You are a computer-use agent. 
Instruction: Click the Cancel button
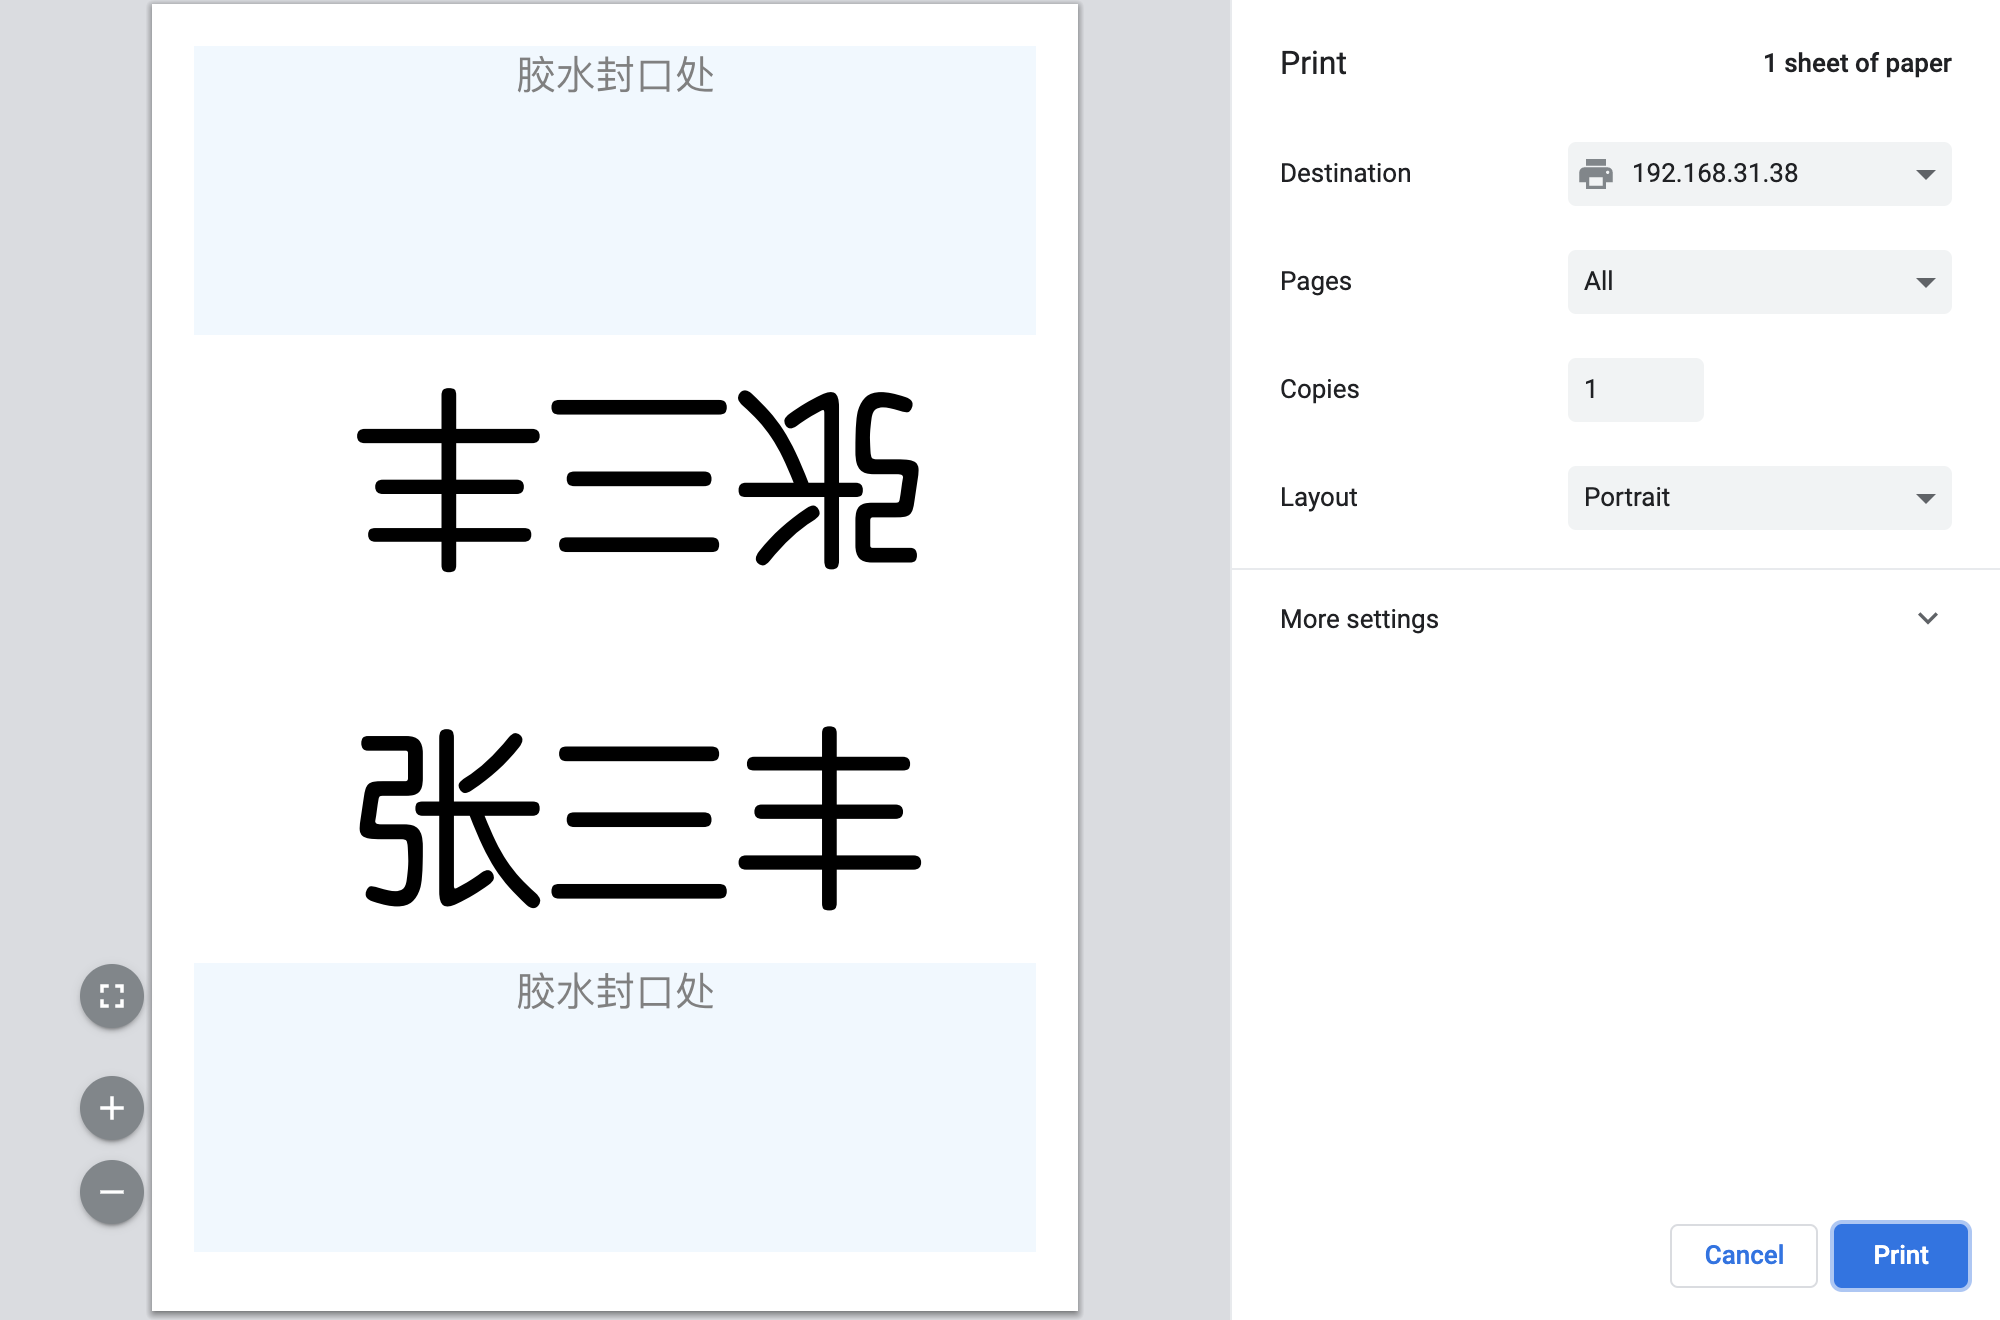point(1744,1252)
